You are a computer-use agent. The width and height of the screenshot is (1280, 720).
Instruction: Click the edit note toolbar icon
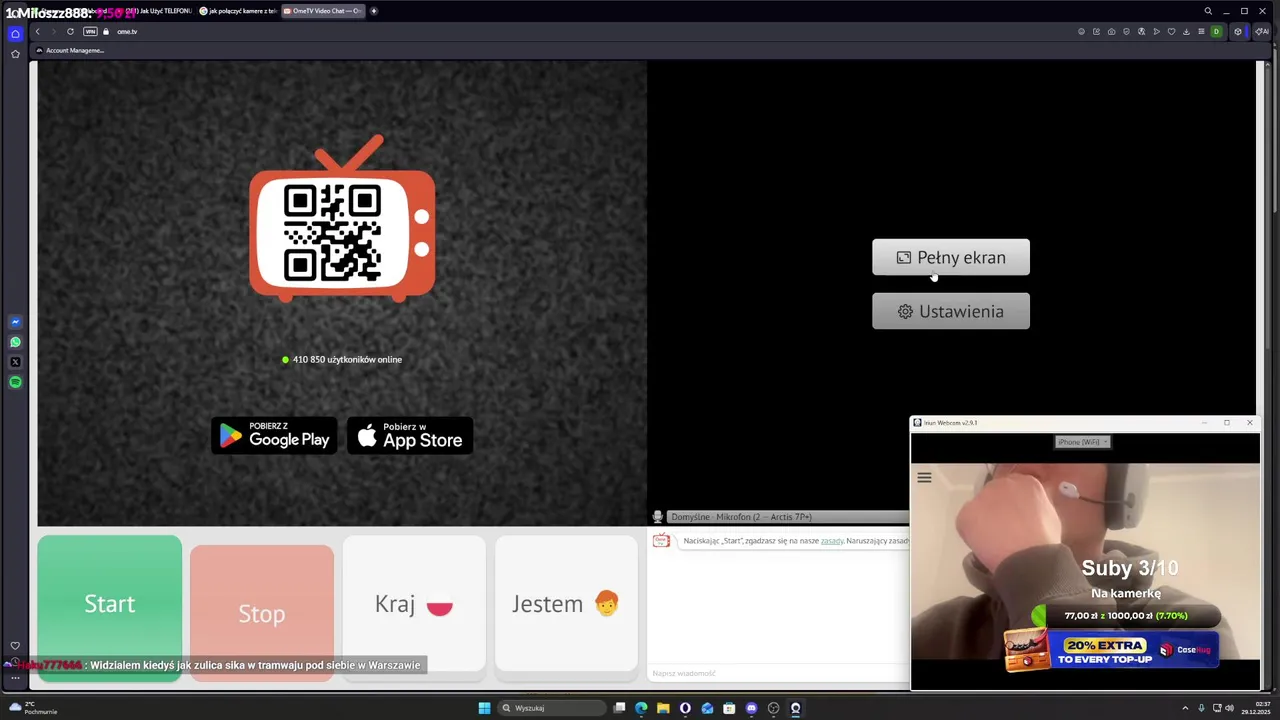coord(1096,31)
